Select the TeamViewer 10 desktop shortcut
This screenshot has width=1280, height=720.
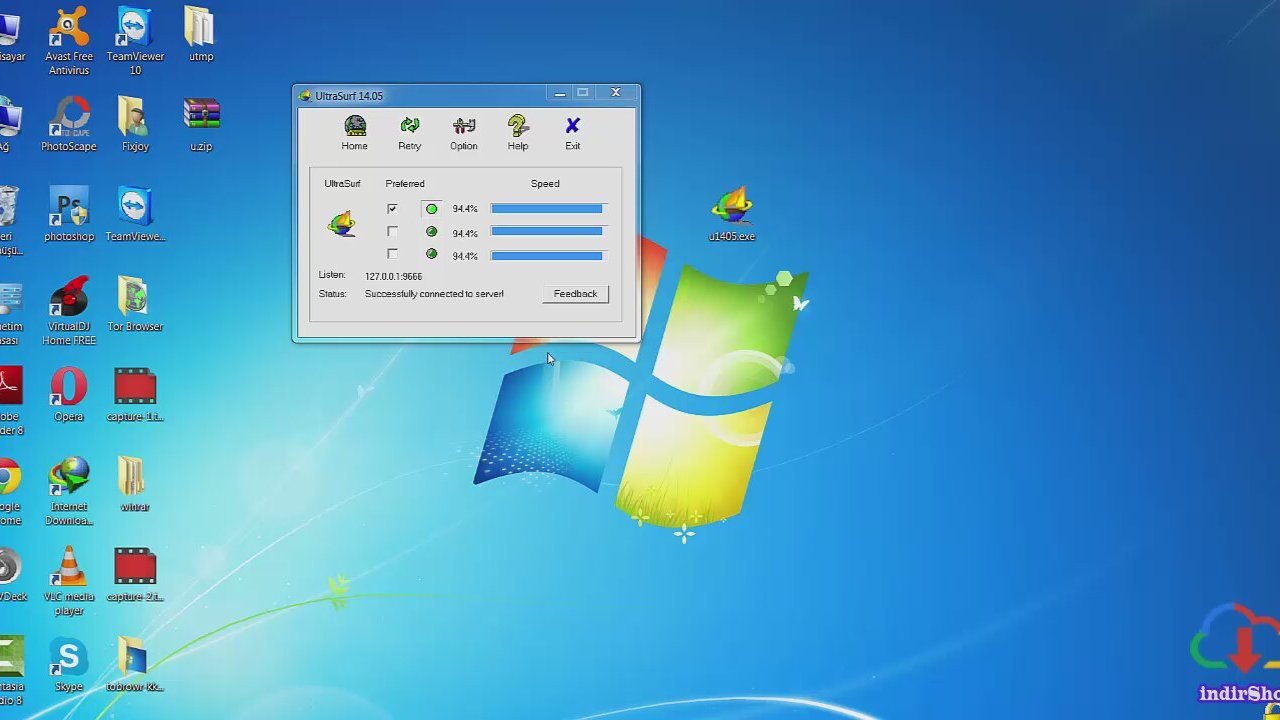(x=135, y=41)
